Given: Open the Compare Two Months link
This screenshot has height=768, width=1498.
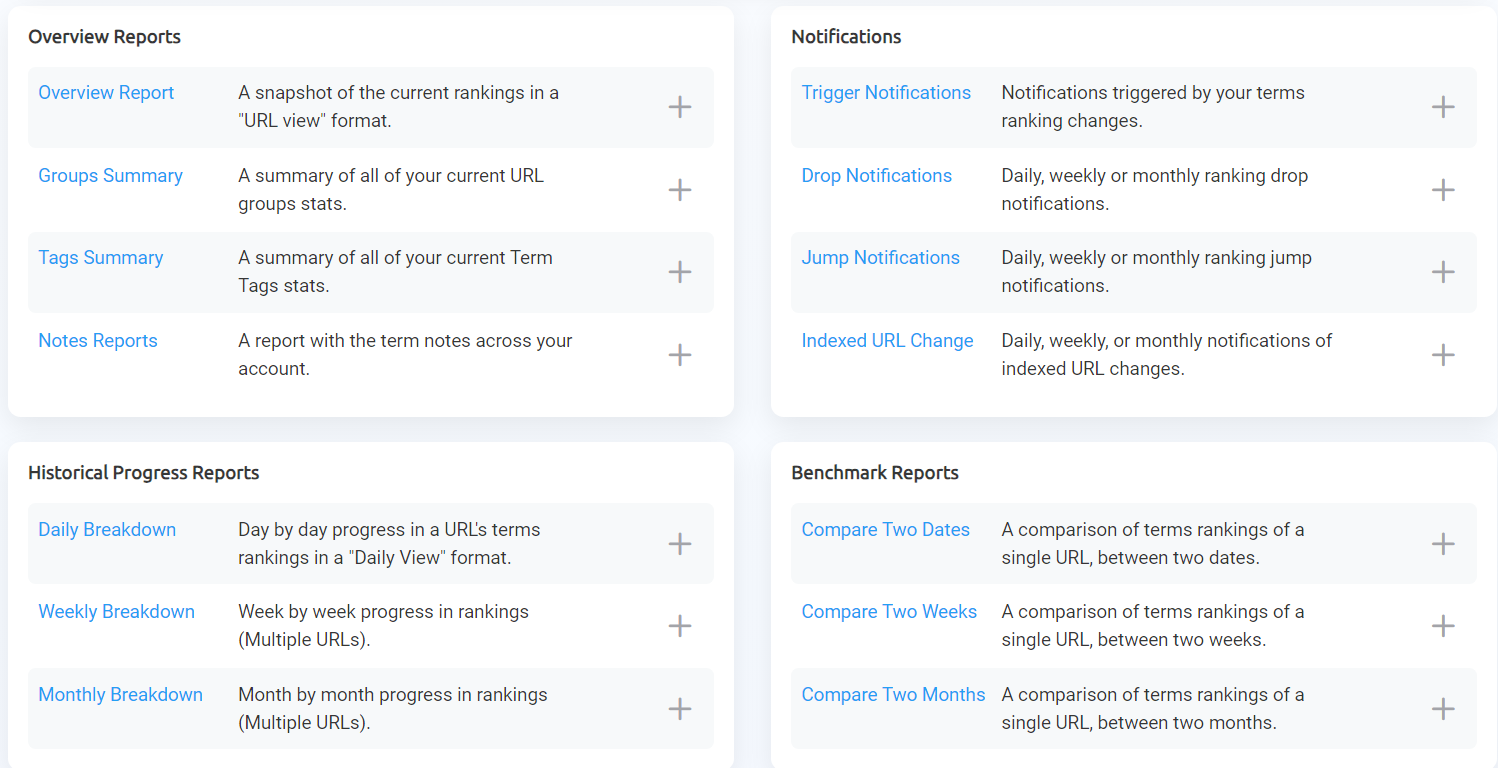Looking at the screenshot, I should [x=893, y=695].
